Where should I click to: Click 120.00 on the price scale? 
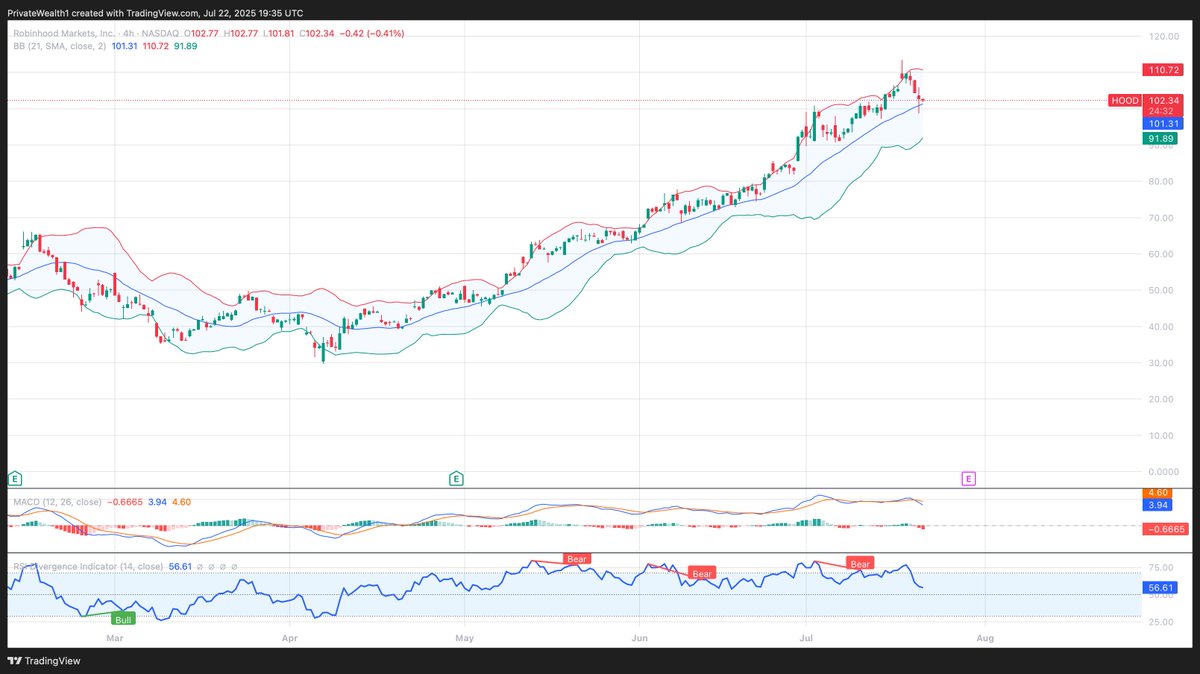tap(1164, 36)
